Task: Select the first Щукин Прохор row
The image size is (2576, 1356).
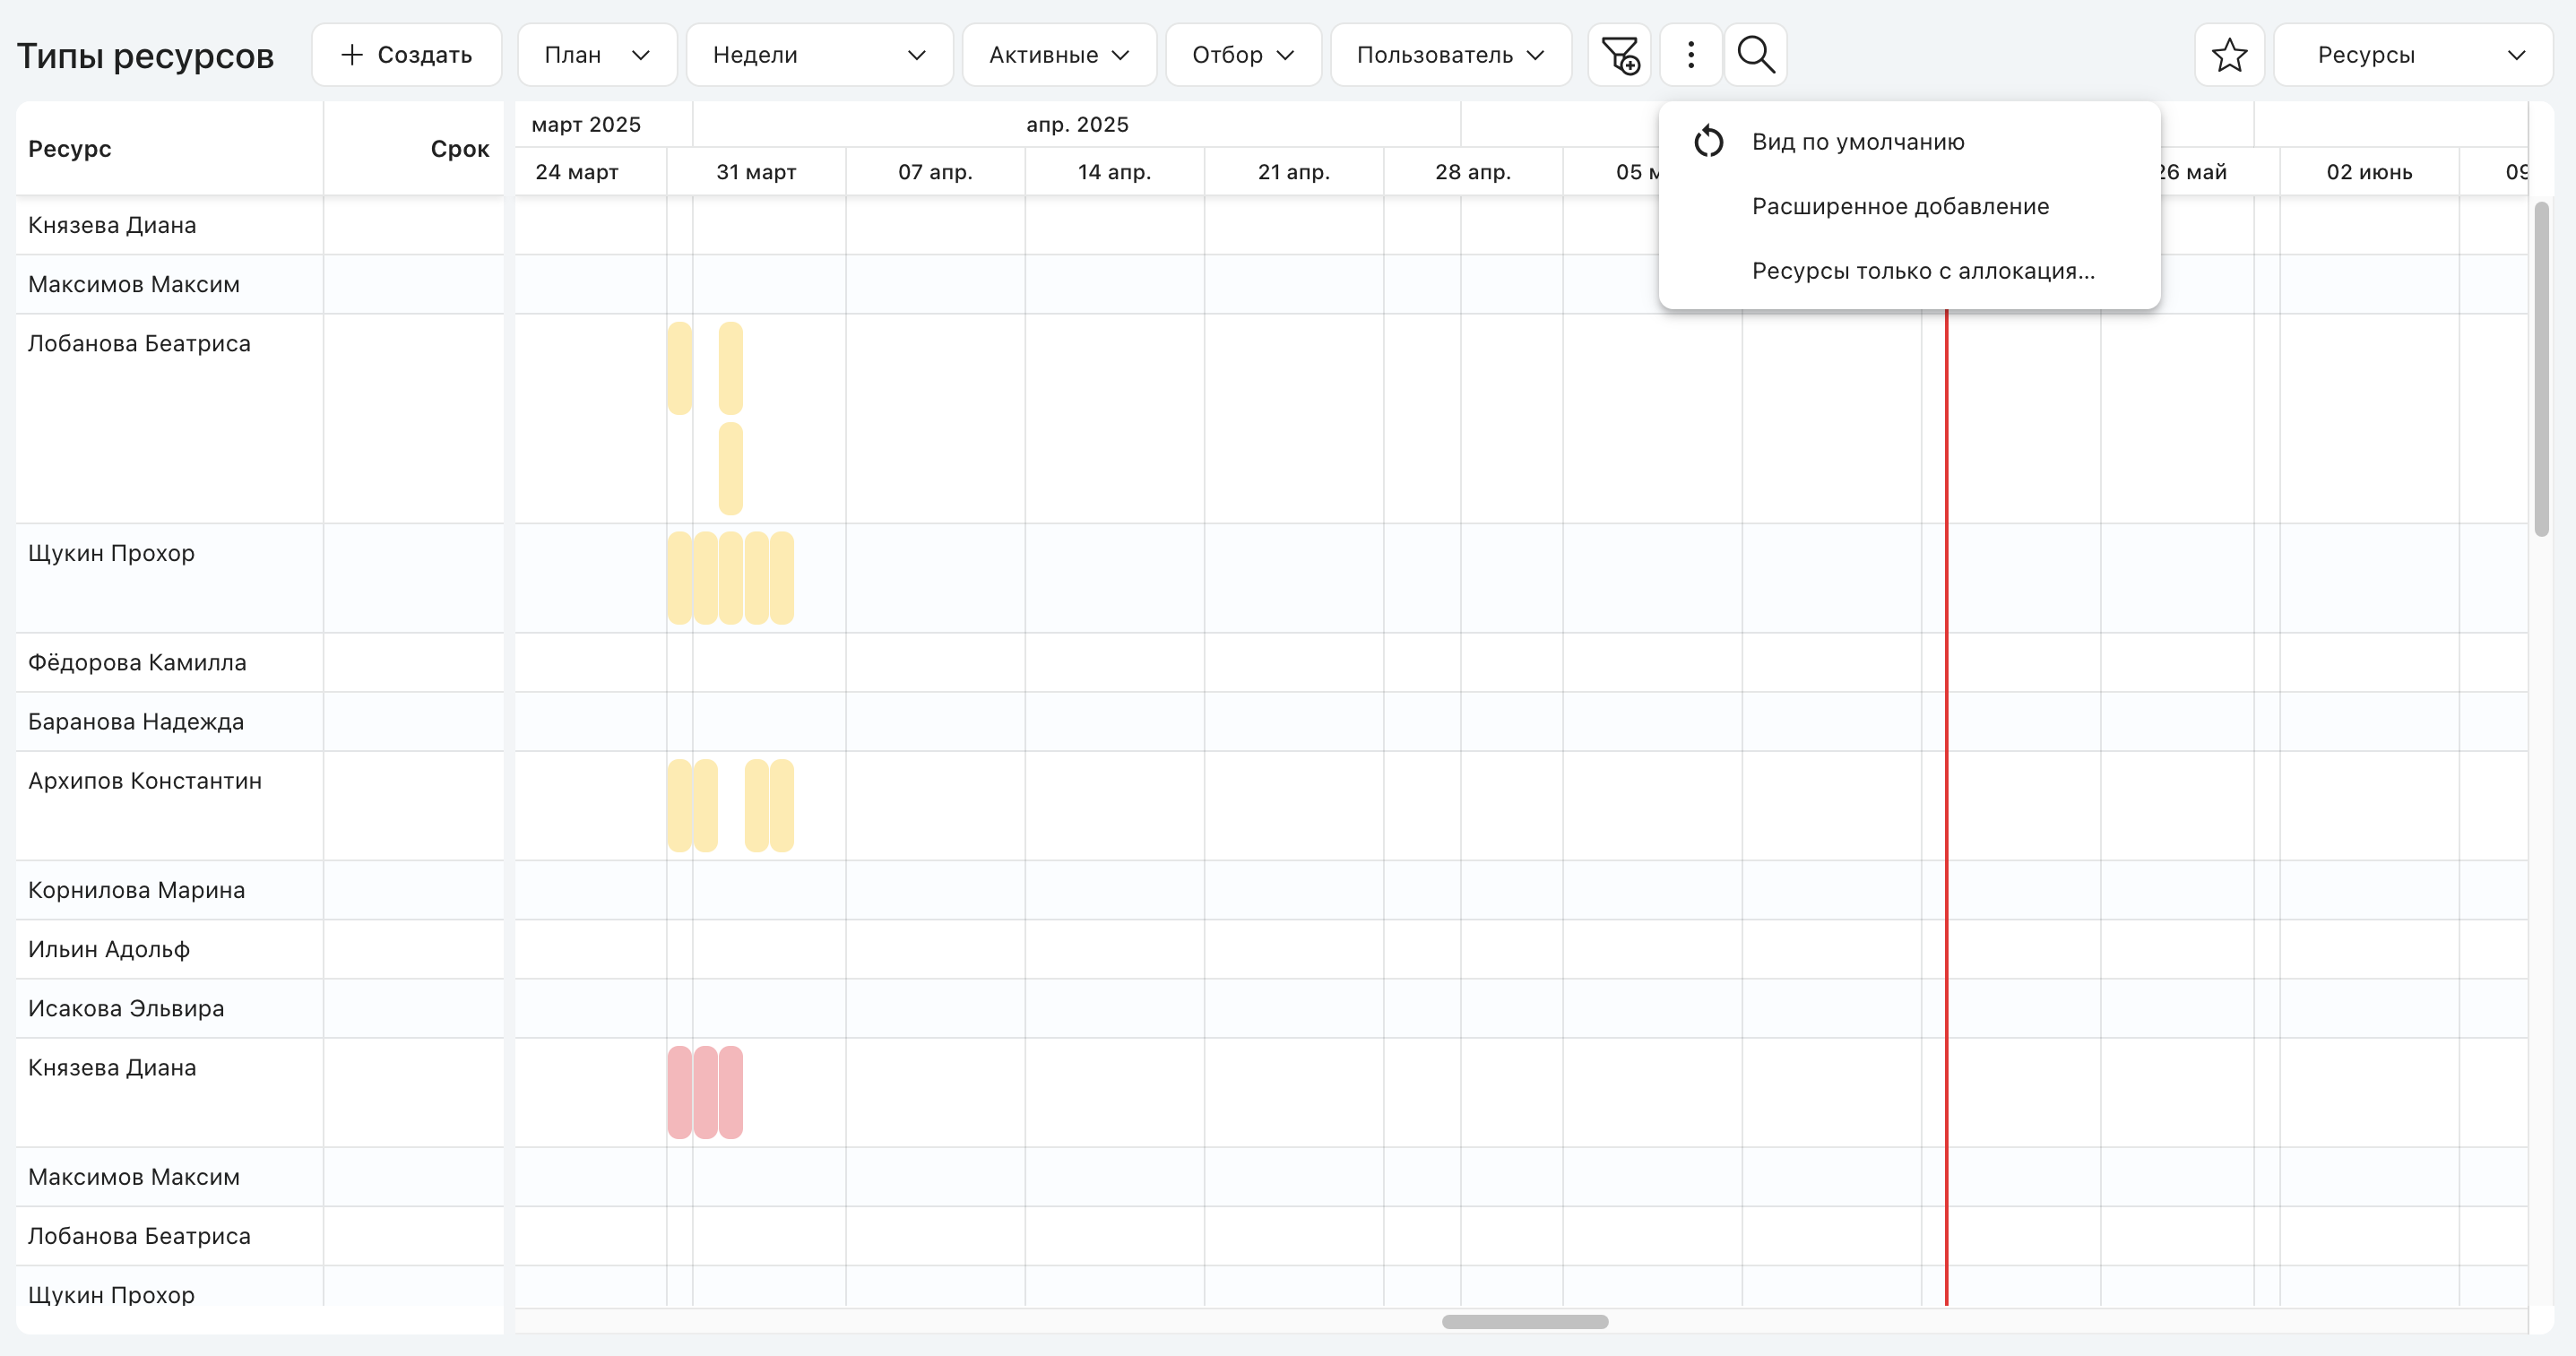Action: point(260,578)
